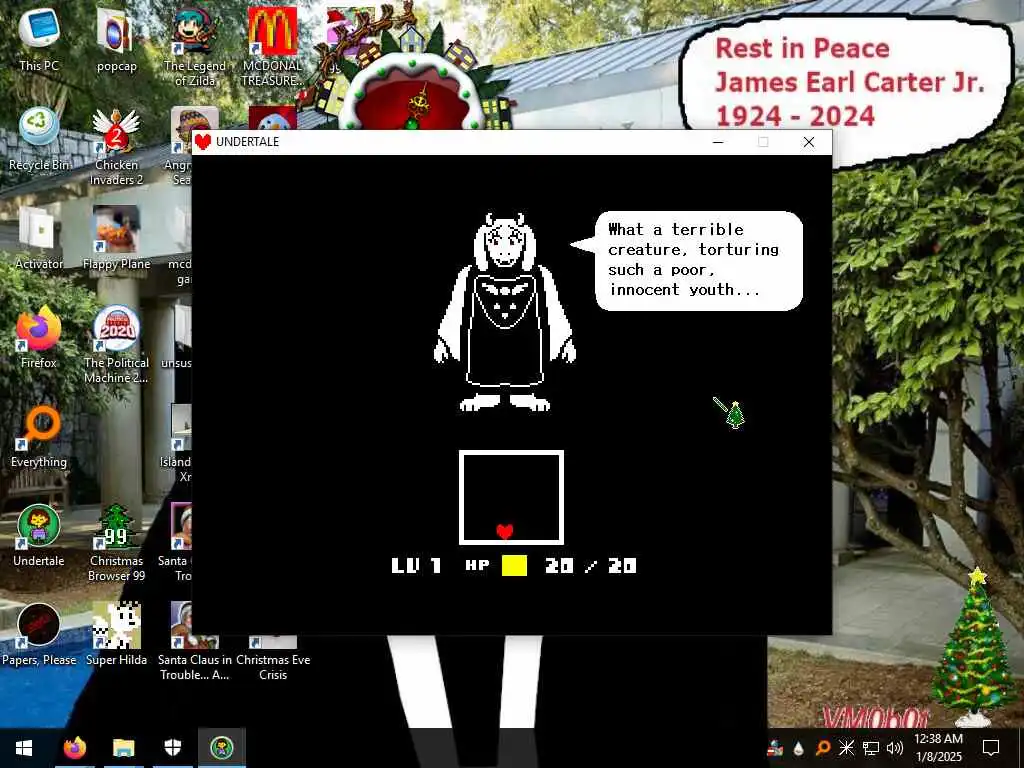The width and height of the screenshot is (1024, 768).
Task: Select the Undertale desktop shortcut
Action: (39, 536)
